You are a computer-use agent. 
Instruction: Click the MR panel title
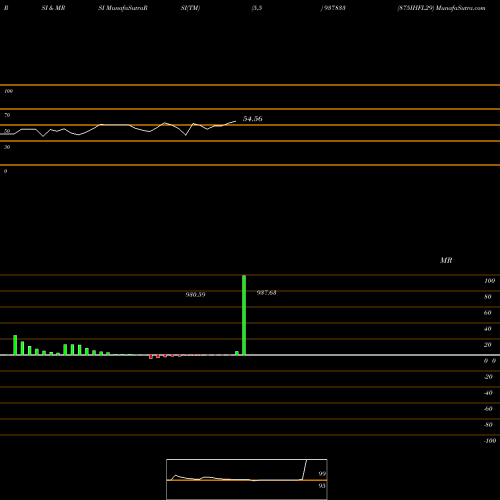pos(446,260)
